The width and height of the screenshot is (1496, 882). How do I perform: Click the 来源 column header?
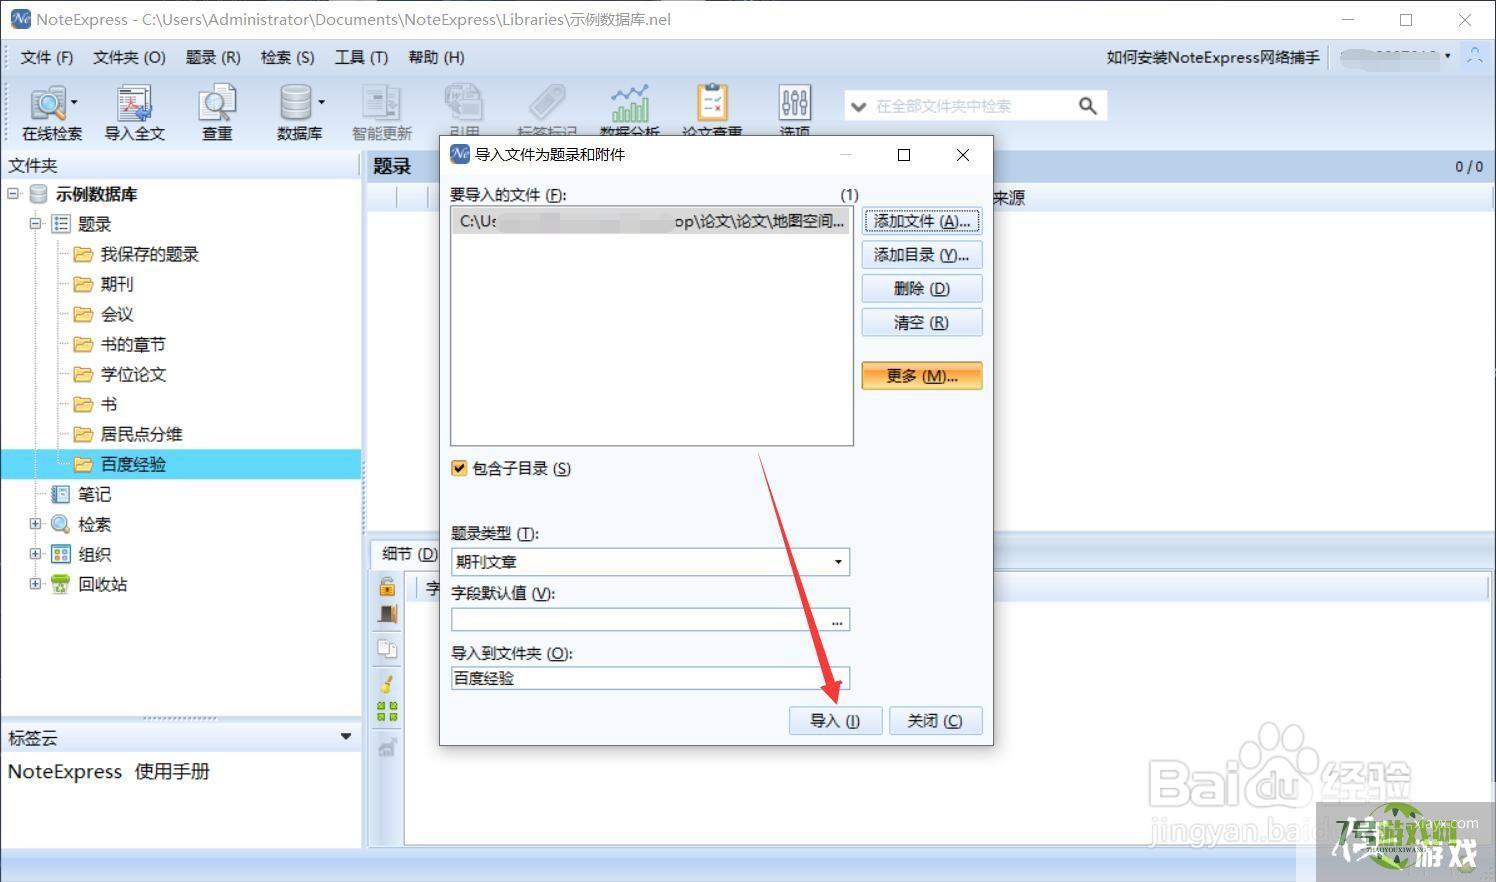(x=1009, y=198)
